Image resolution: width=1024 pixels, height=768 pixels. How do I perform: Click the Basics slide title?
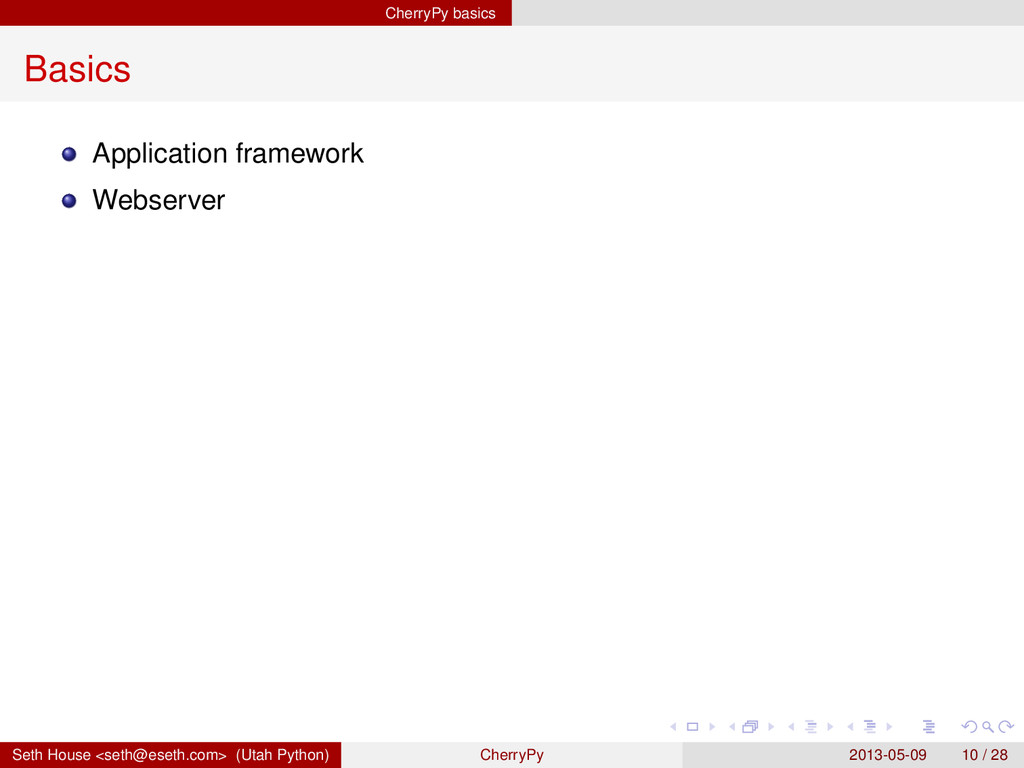(77, 69)
